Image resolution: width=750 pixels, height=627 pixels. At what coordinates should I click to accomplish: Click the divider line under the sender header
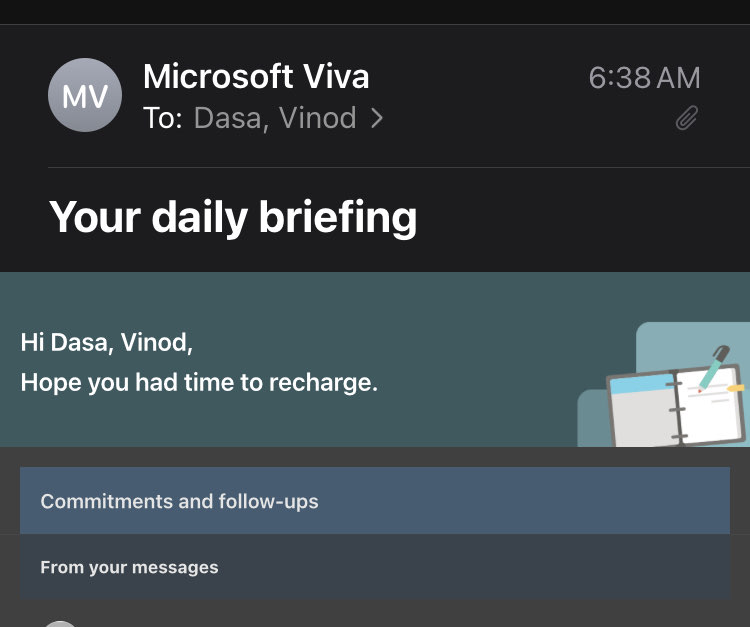tap(398, 167)
